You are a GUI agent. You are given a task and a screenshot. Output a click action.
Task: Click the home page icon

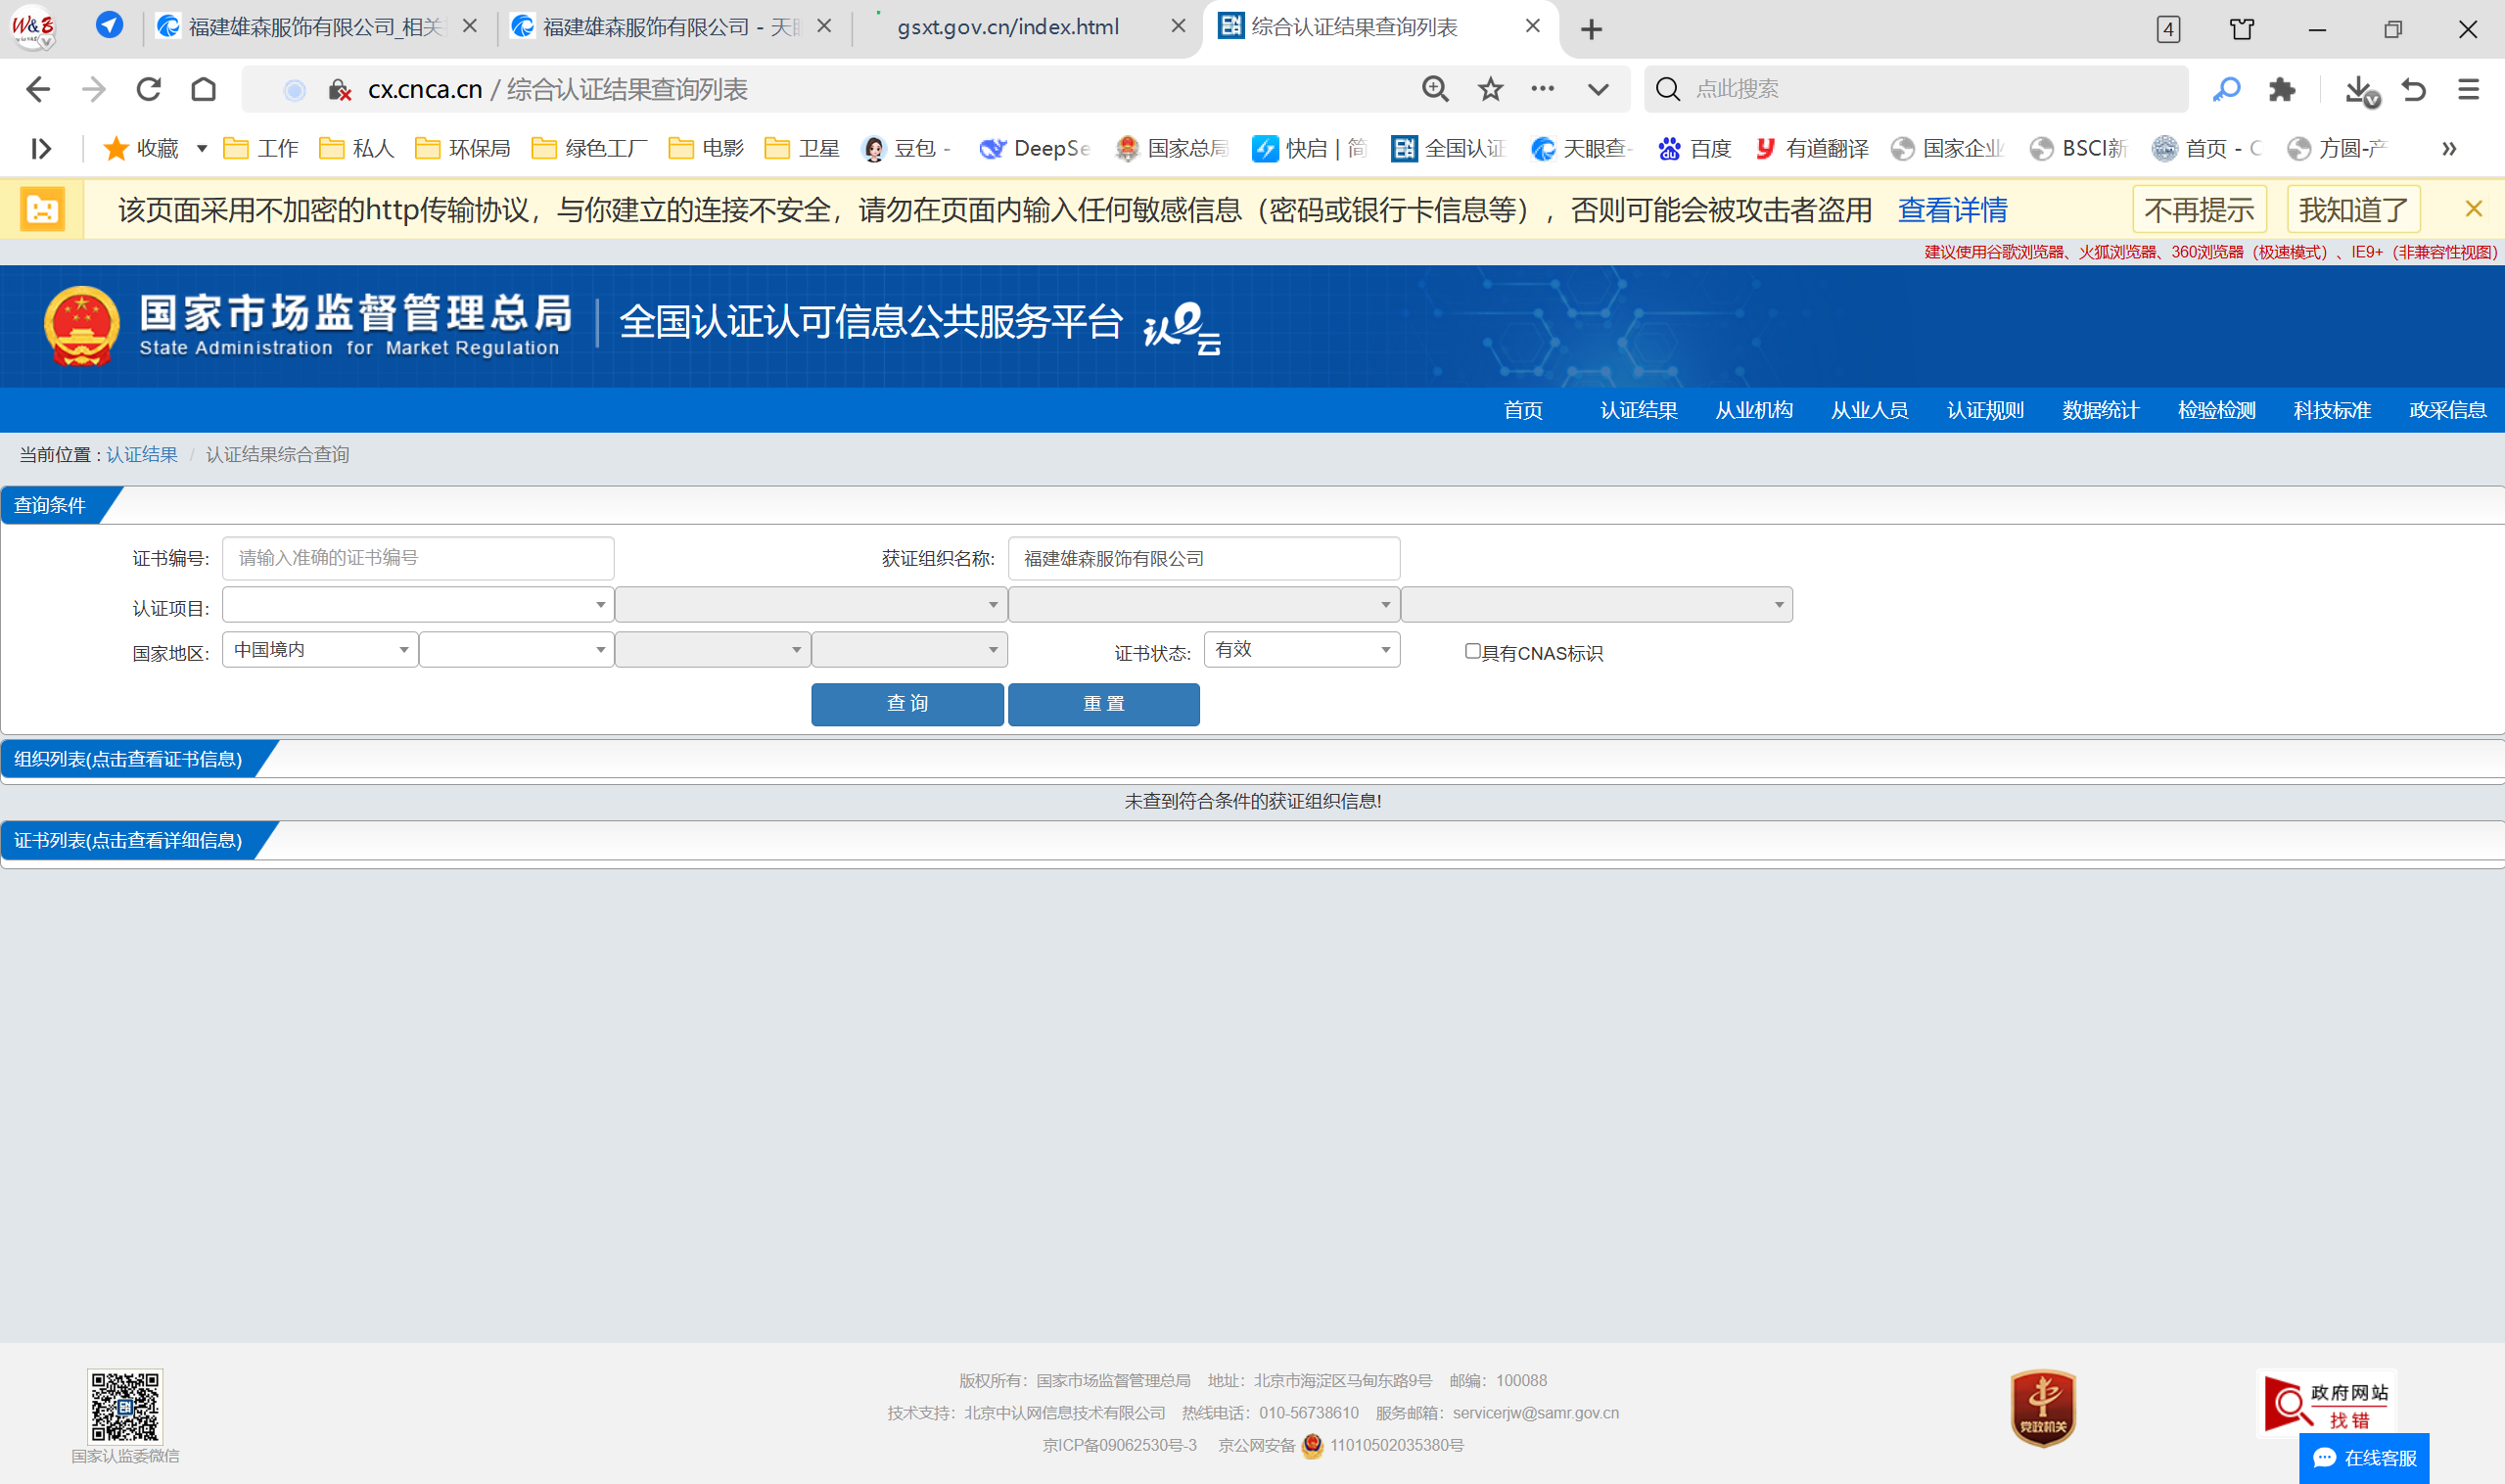click(204, 89)
